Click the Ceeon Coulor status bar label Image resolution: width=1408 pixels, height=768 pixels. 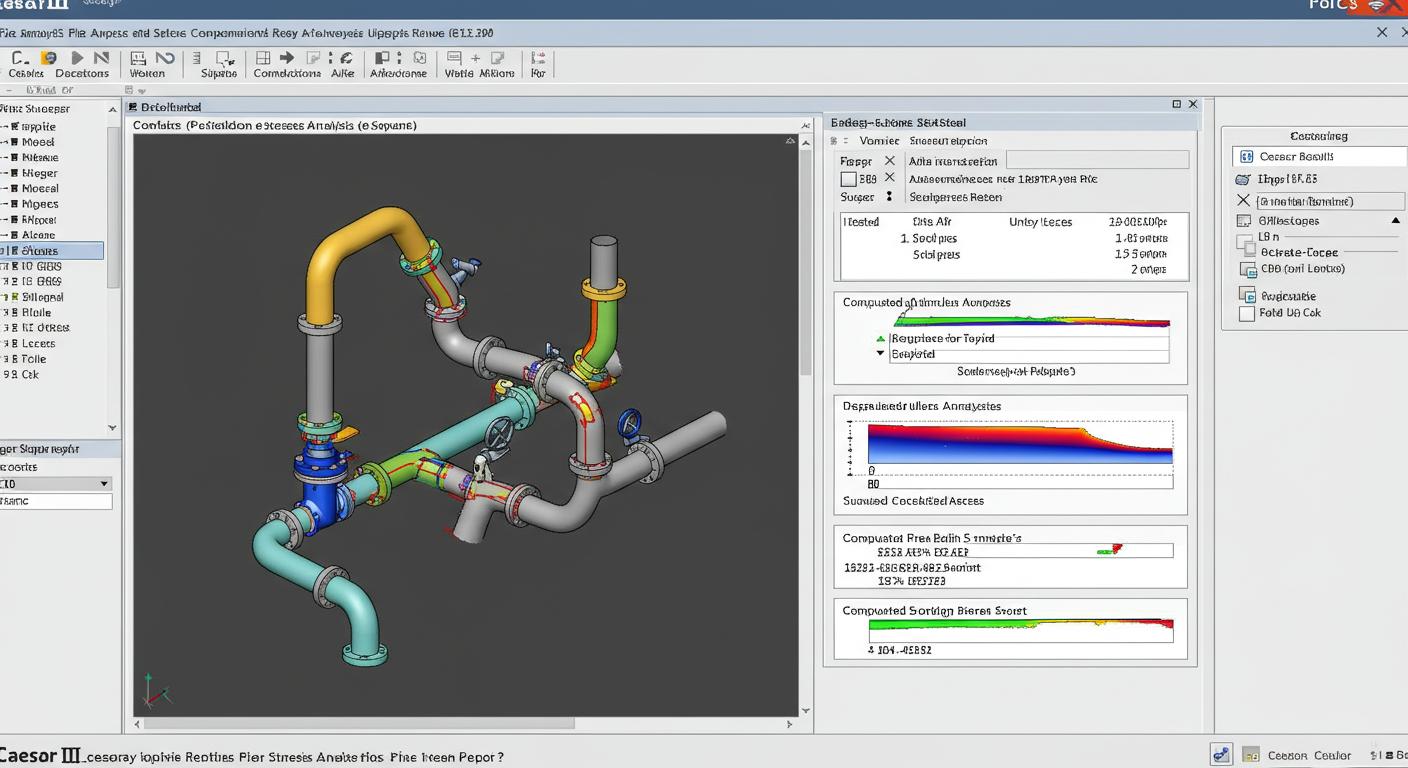[x=1309, y=756]
